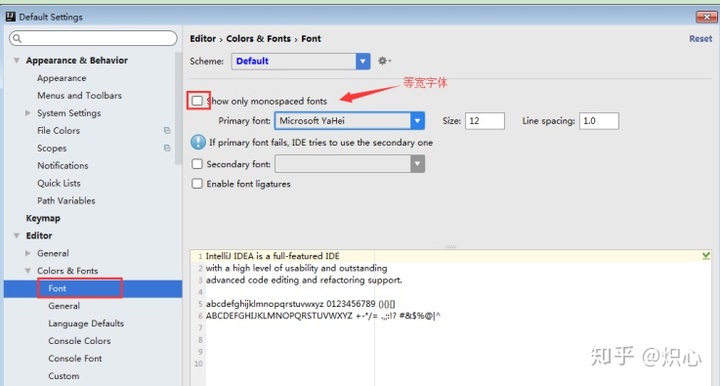This screenshot has height=386, width=720.
Task: Click the search magnifier icon in settings
Action: click(x=17, y=38)
